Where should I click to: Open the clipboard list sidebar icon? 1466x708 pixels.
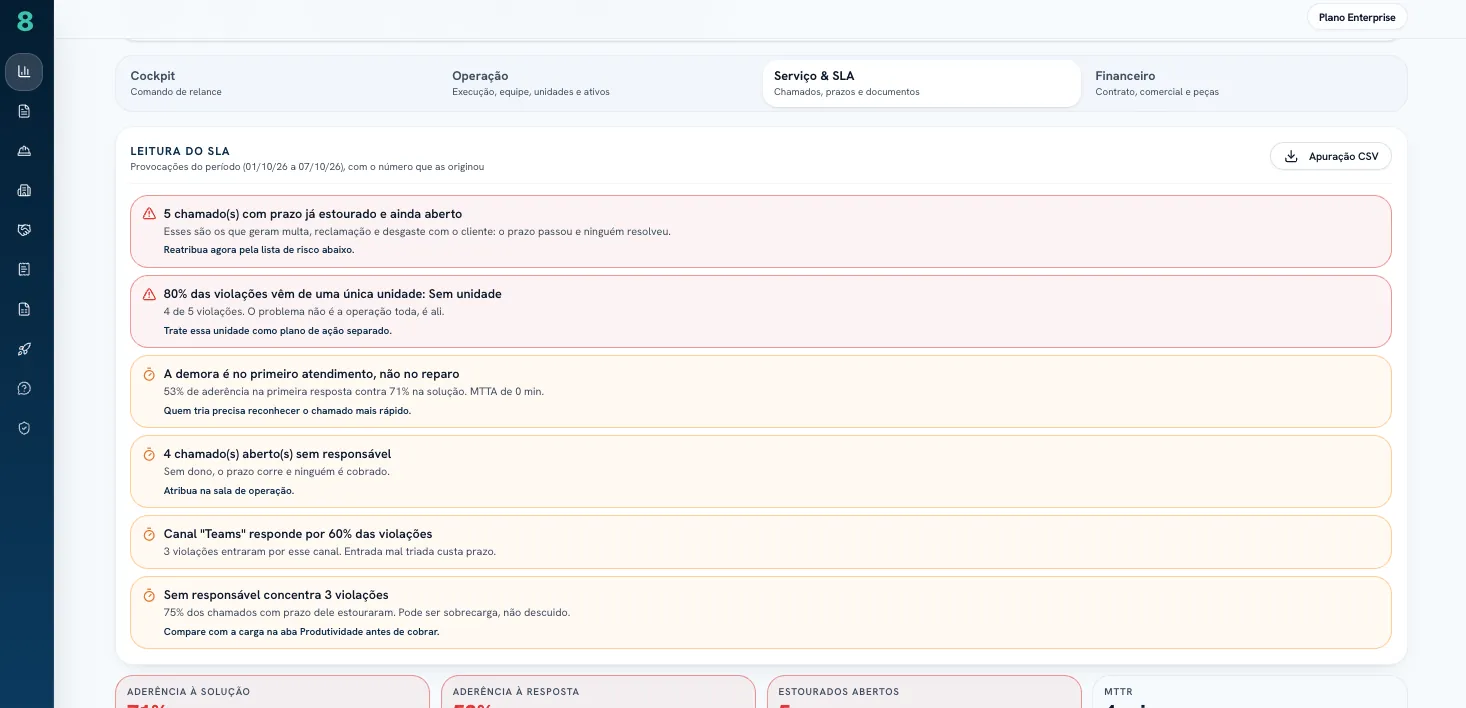(x=24, y=269)
